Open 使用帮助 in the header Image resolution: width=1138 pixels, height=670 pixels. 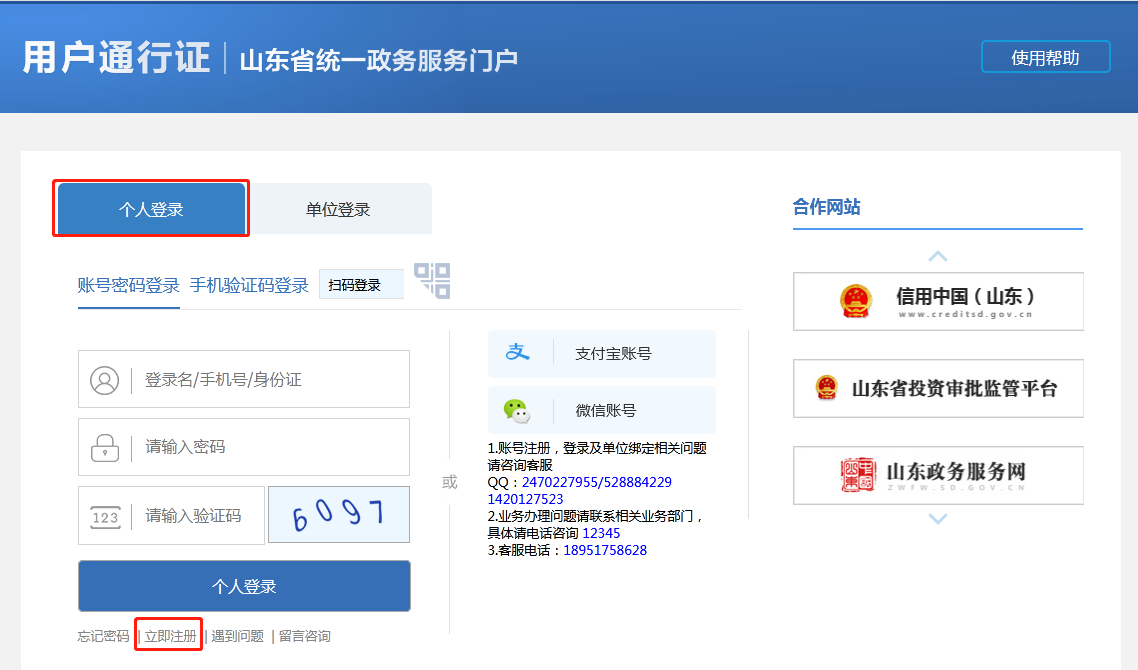[1045, 58]
